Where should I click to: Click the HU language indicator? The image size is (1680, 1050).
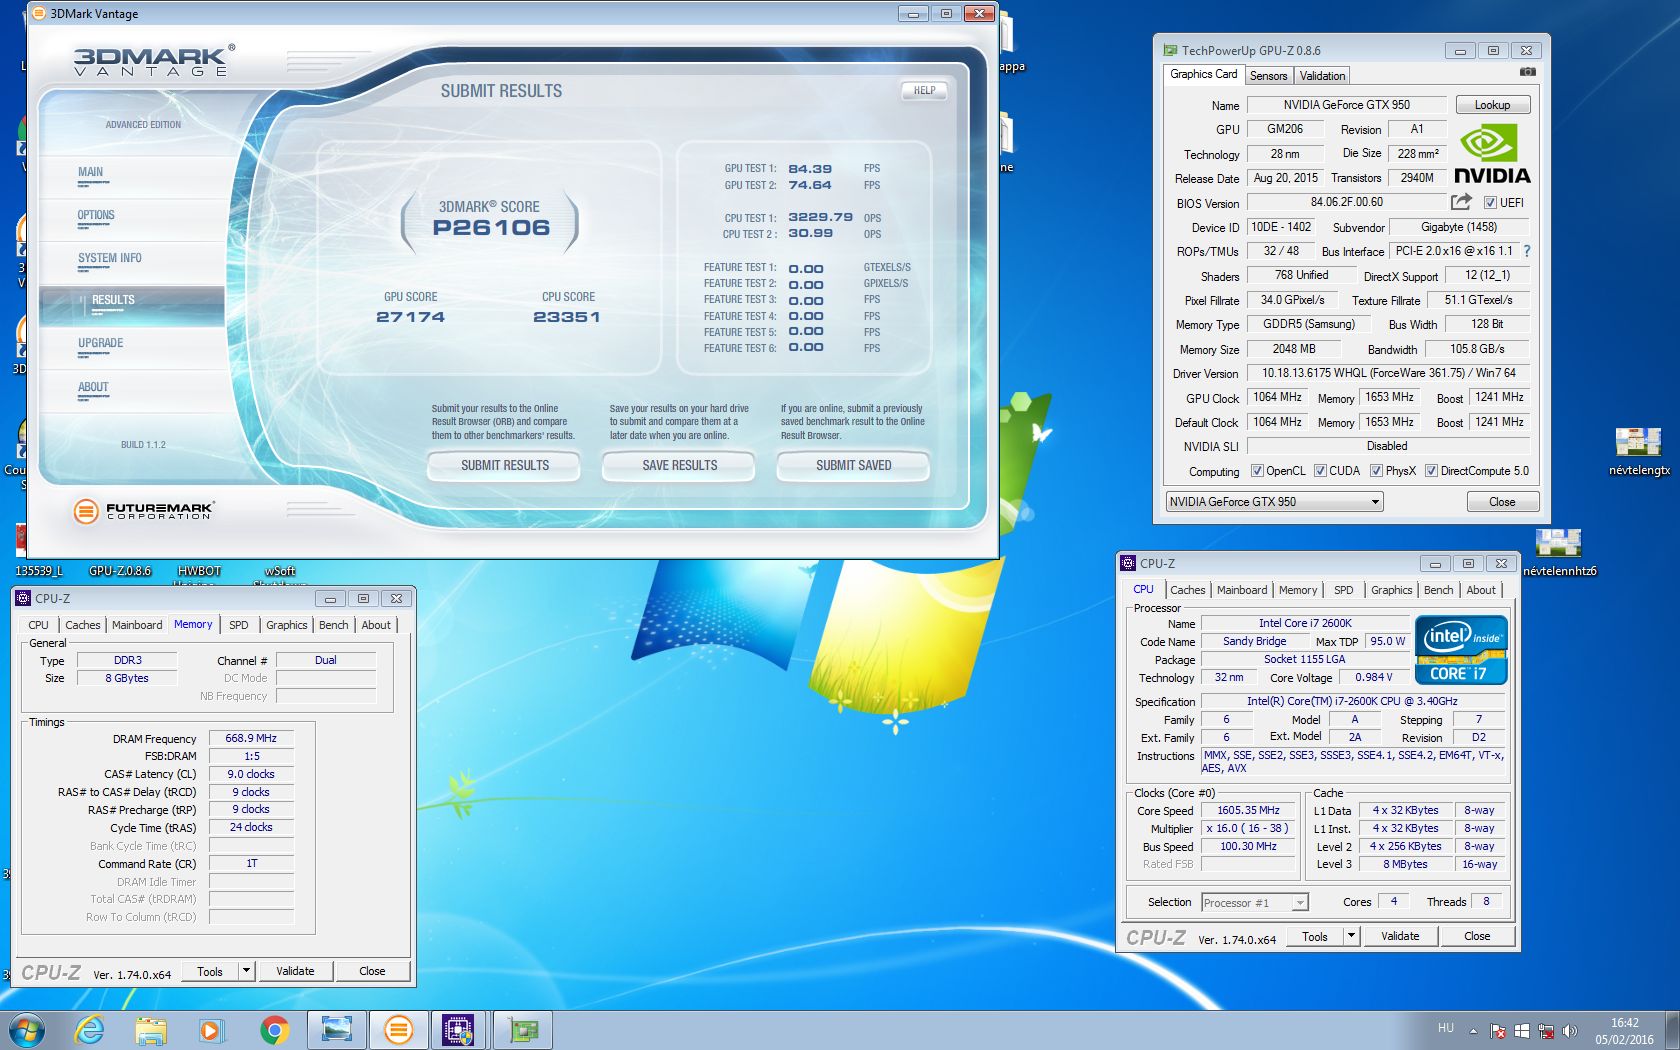click(1446, 1028)
